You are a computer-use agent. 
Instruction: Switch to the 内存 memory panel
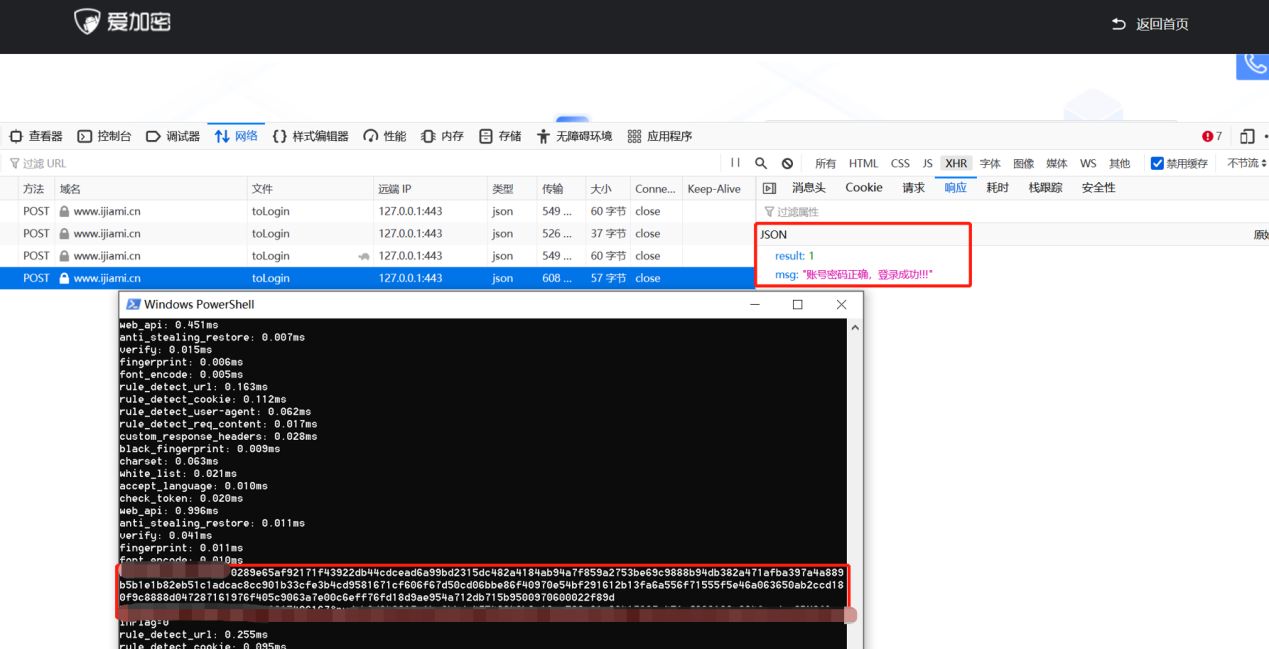(442, 136)
